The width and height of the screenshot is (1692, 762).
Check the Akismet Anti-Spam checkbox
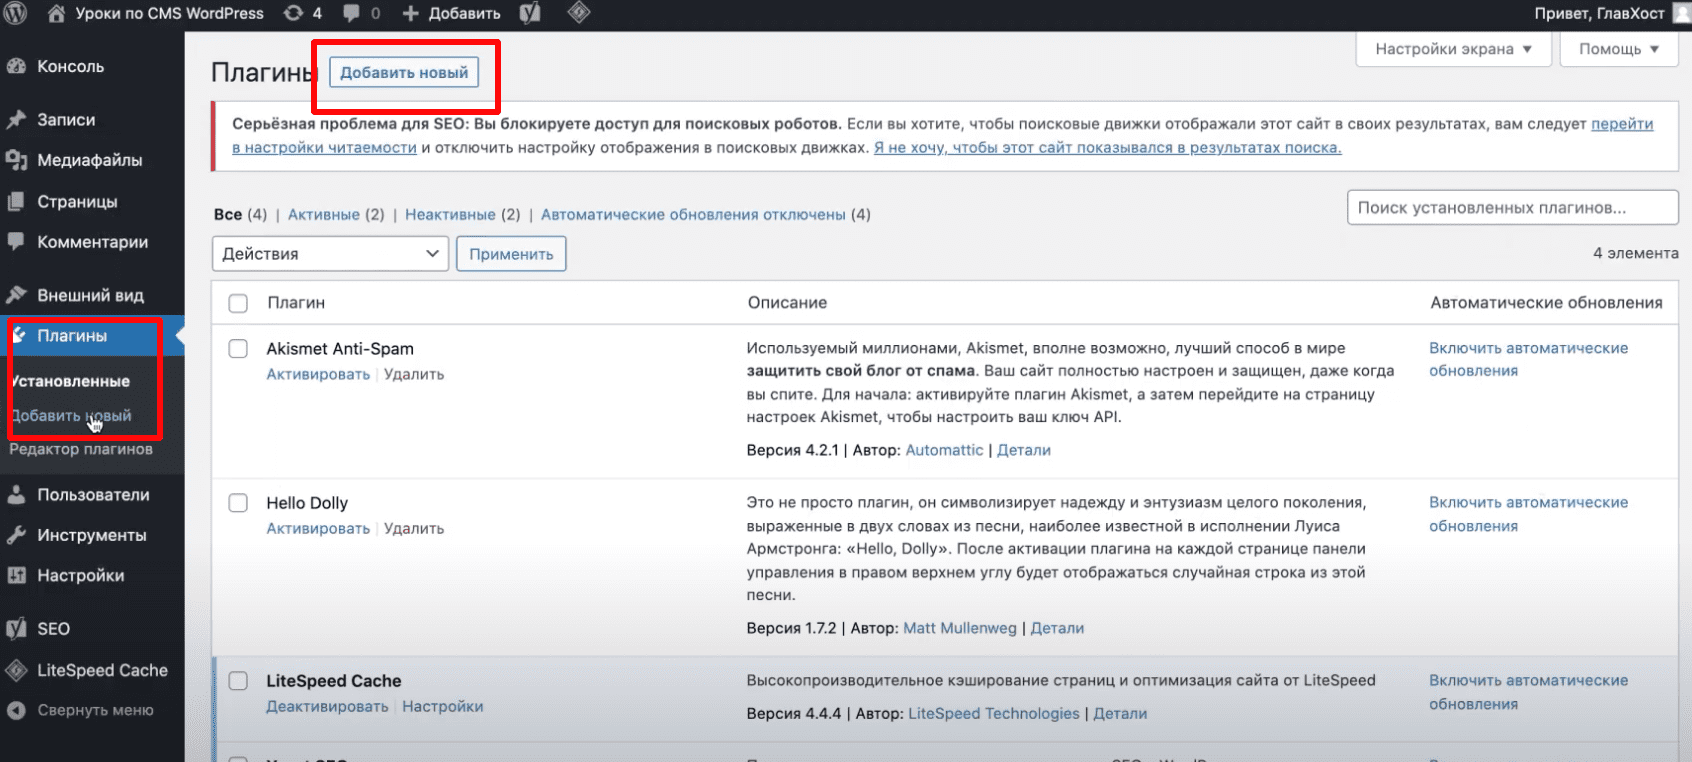tap(238, 348)
